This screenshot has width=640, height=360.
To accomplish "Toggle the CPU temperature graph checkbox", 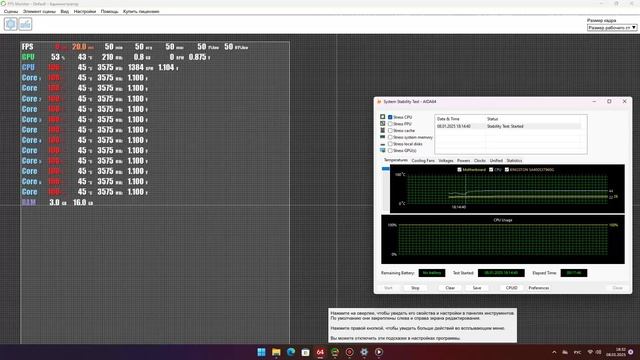I will (491, 169).
